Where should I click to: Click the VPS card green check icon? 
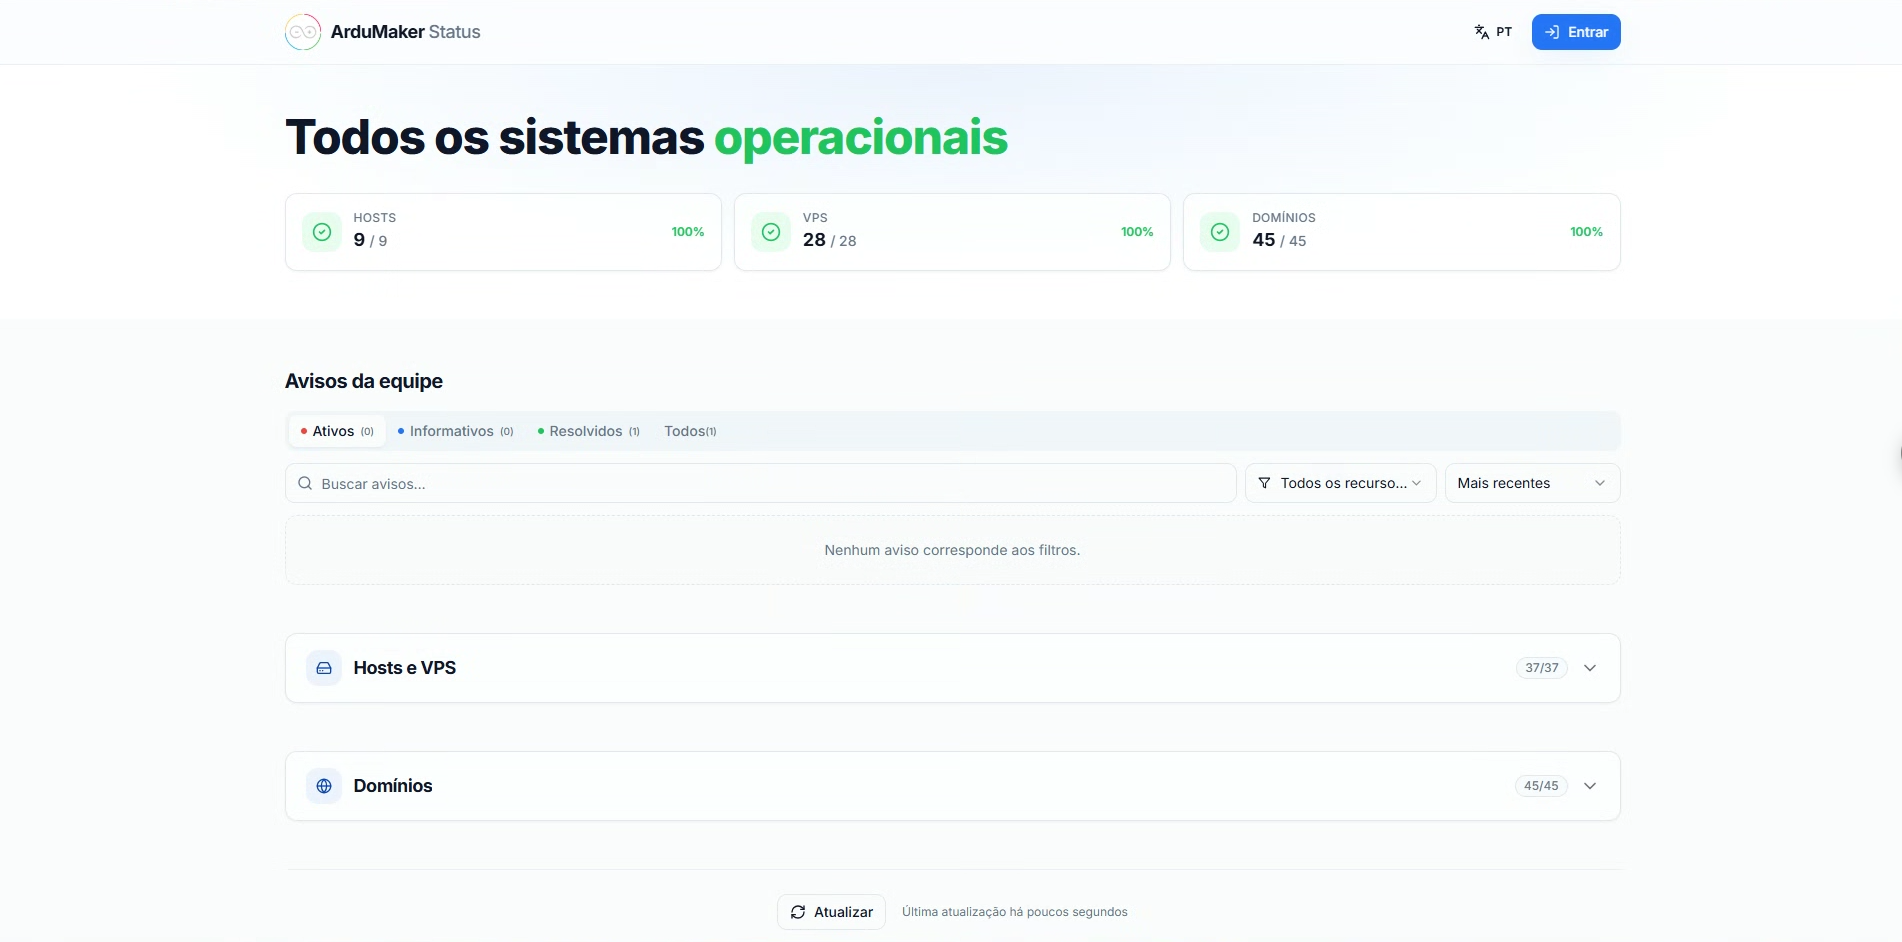tap(771, 232)
